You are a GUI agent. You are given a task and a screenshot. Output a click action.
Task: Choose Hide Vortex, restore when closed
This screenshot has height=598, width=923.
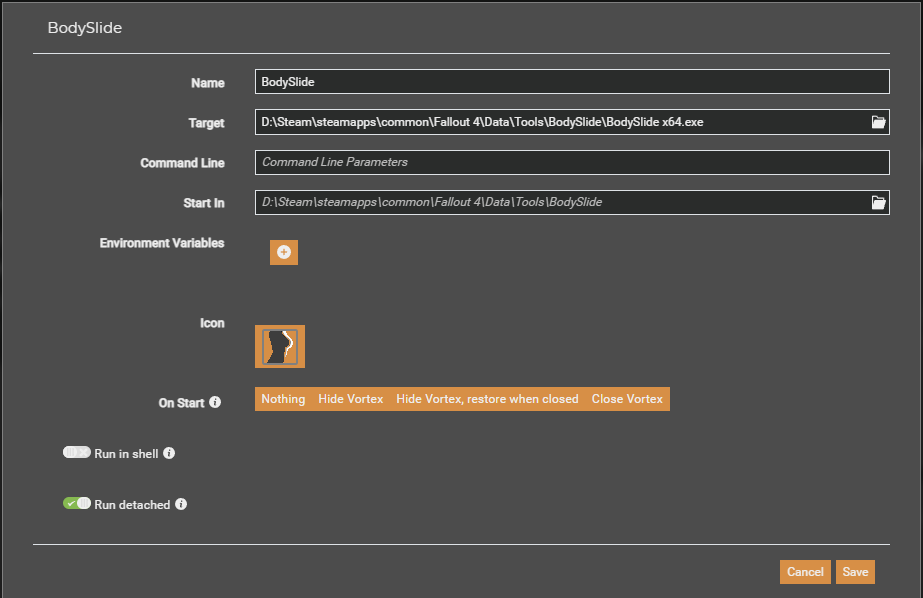pyautogui.click(x=487, y=399)
